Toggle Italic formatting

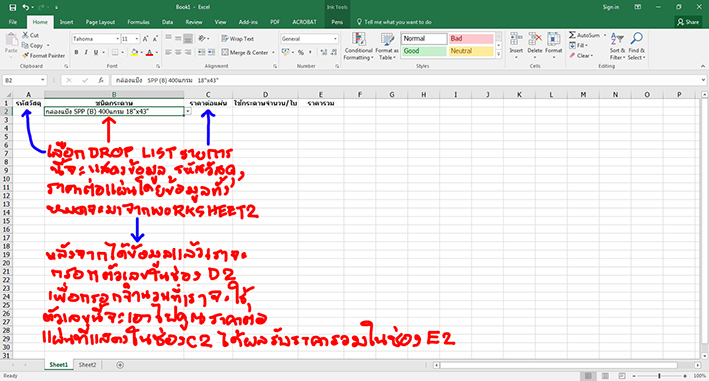point(86,52)
